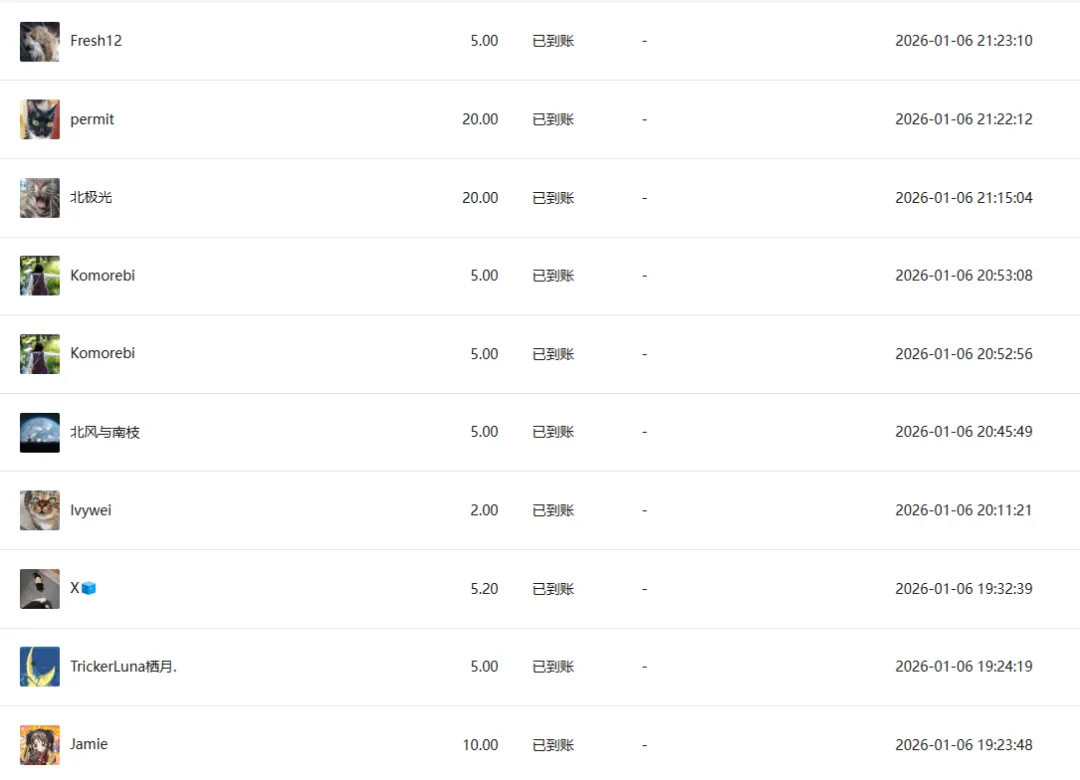Click the black cat avatar next to permit
The height and width of the screenshot is (780, 1080).
click(40, 119)
